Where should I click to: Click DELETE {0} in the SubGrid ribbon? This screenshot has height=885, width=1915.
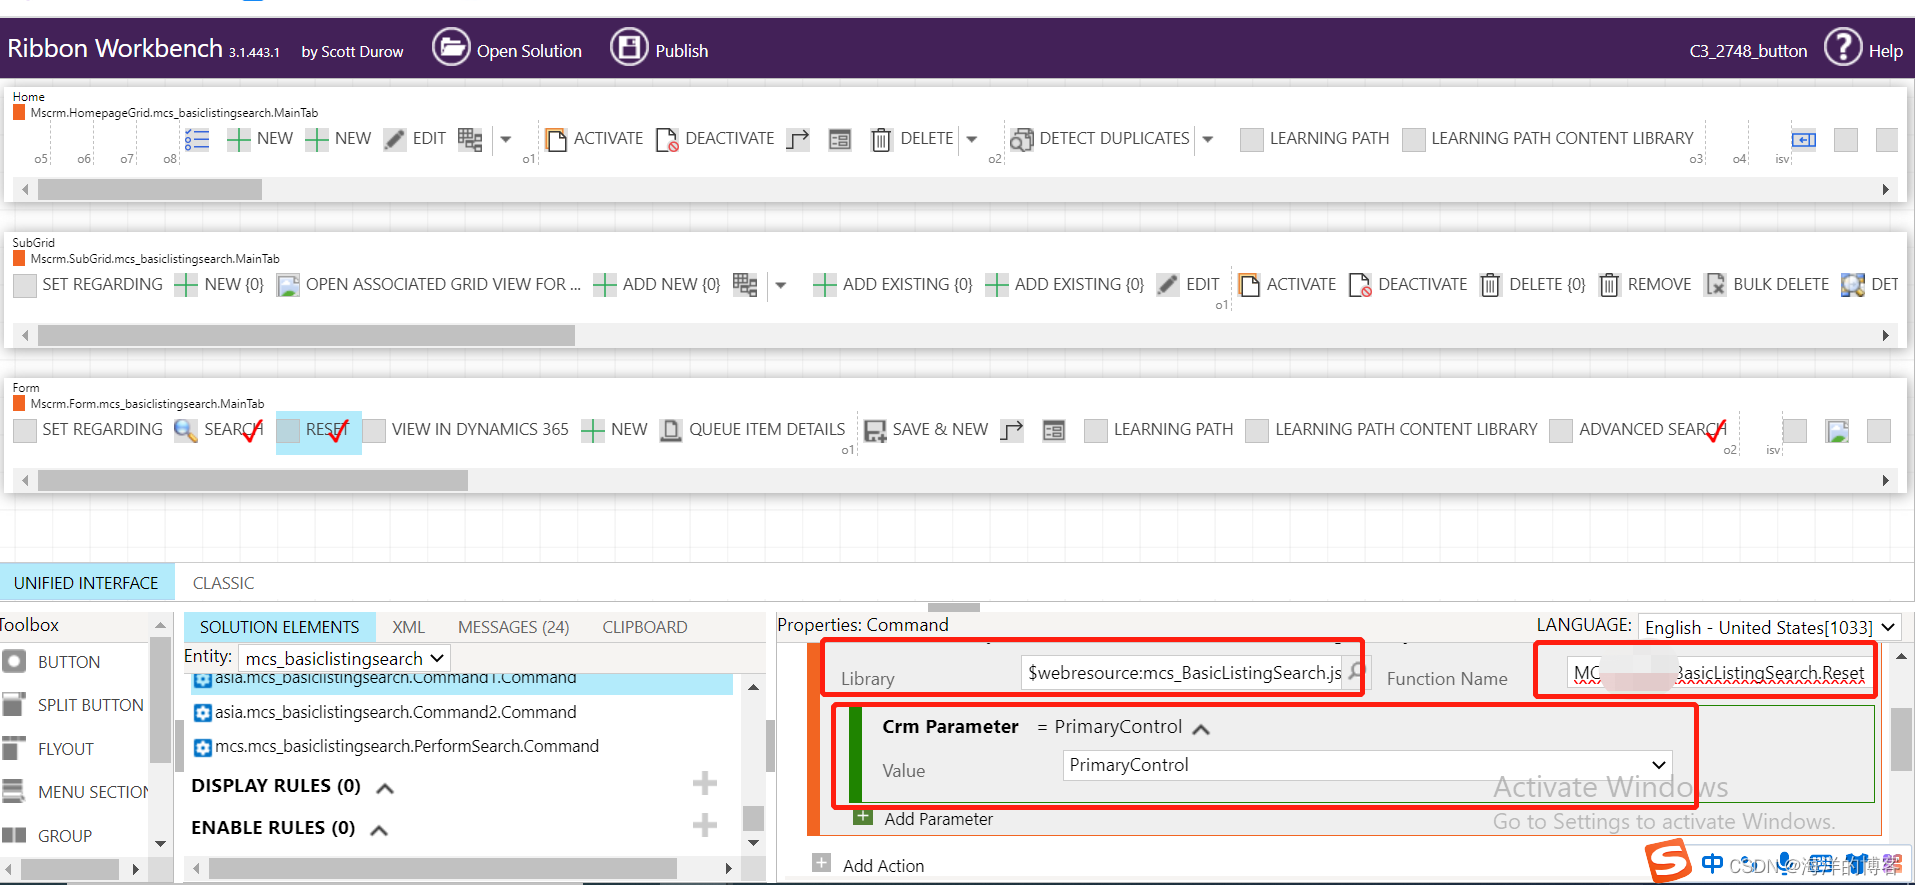[1533, 285]
